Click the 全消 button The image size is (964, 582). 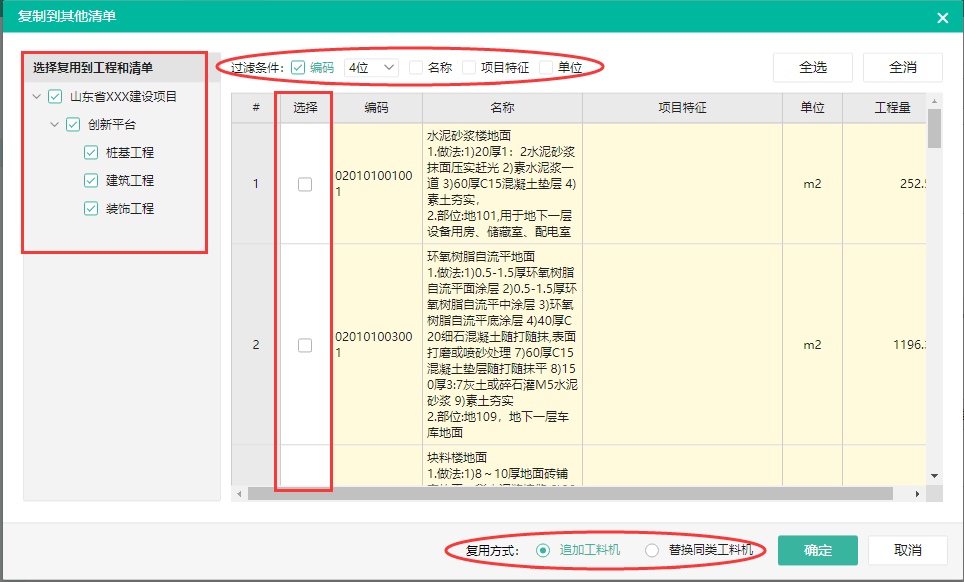(903, 68)
